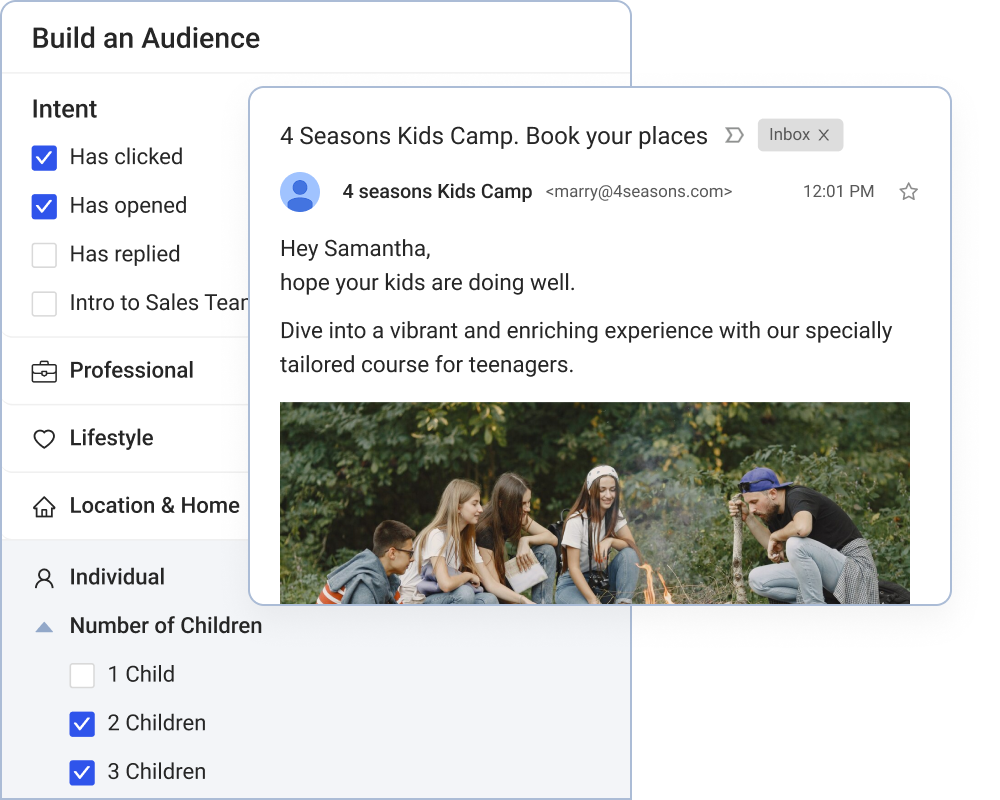
Task: Click the sender avatar icon
Action: [300, 192]
